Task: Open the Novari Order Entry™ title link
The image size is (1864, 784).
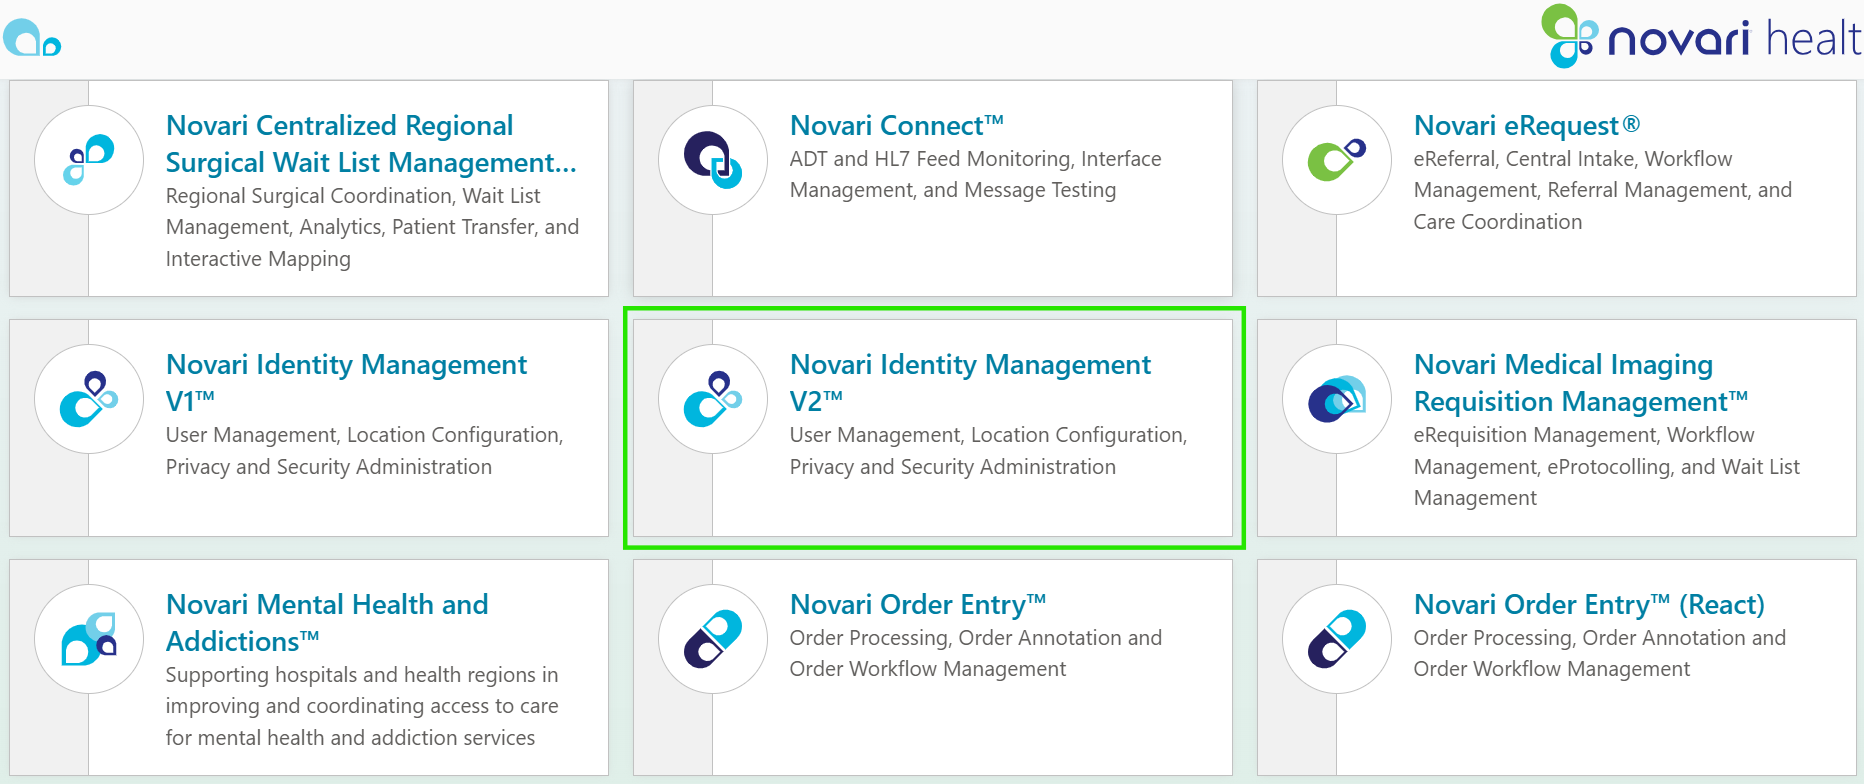Action: pos(918,604)
